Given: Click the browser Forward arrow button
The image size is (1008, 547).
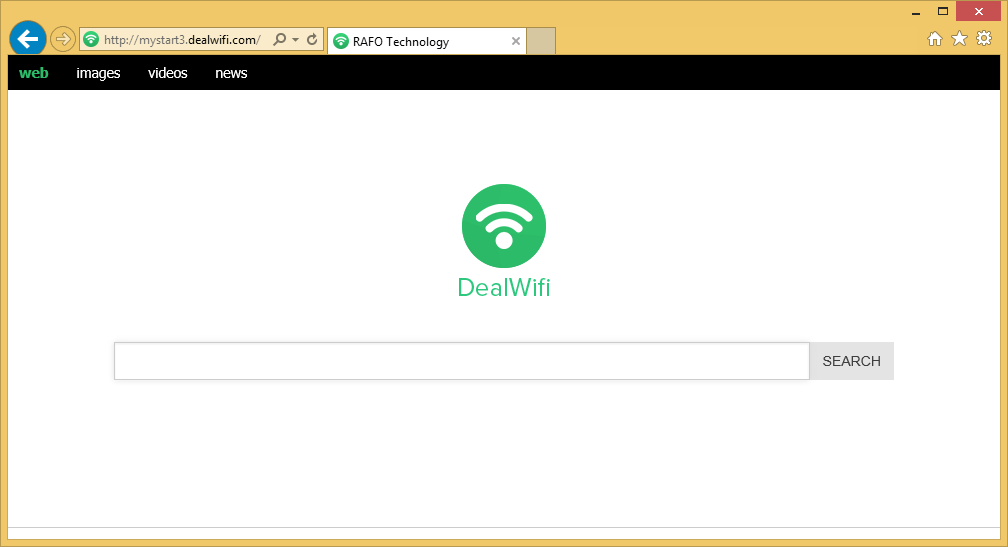Looking at the screenshot, I should (x=62, y=40).
